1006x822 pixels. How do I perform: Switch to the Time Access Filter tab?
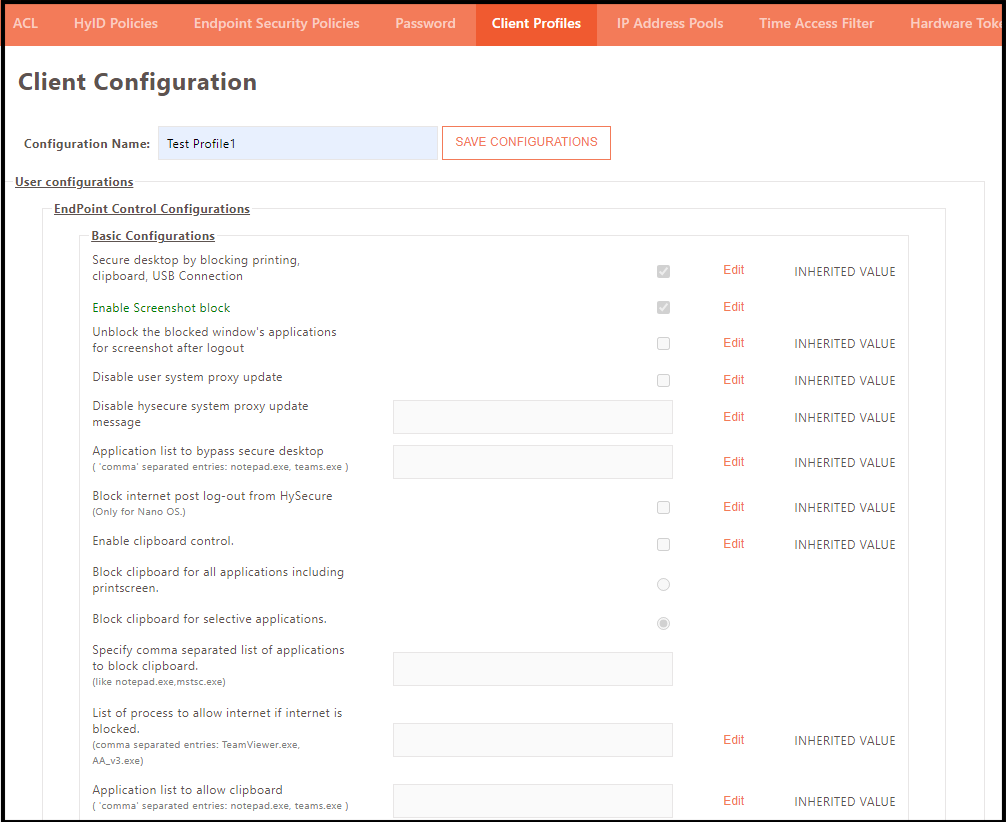[x=816, y=24]
